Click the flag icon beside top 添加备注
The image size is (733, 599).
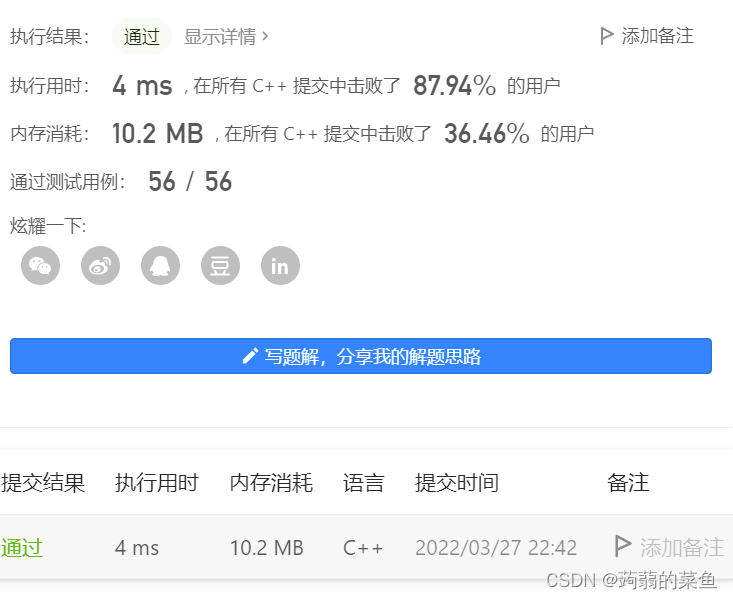coord(606,36)
